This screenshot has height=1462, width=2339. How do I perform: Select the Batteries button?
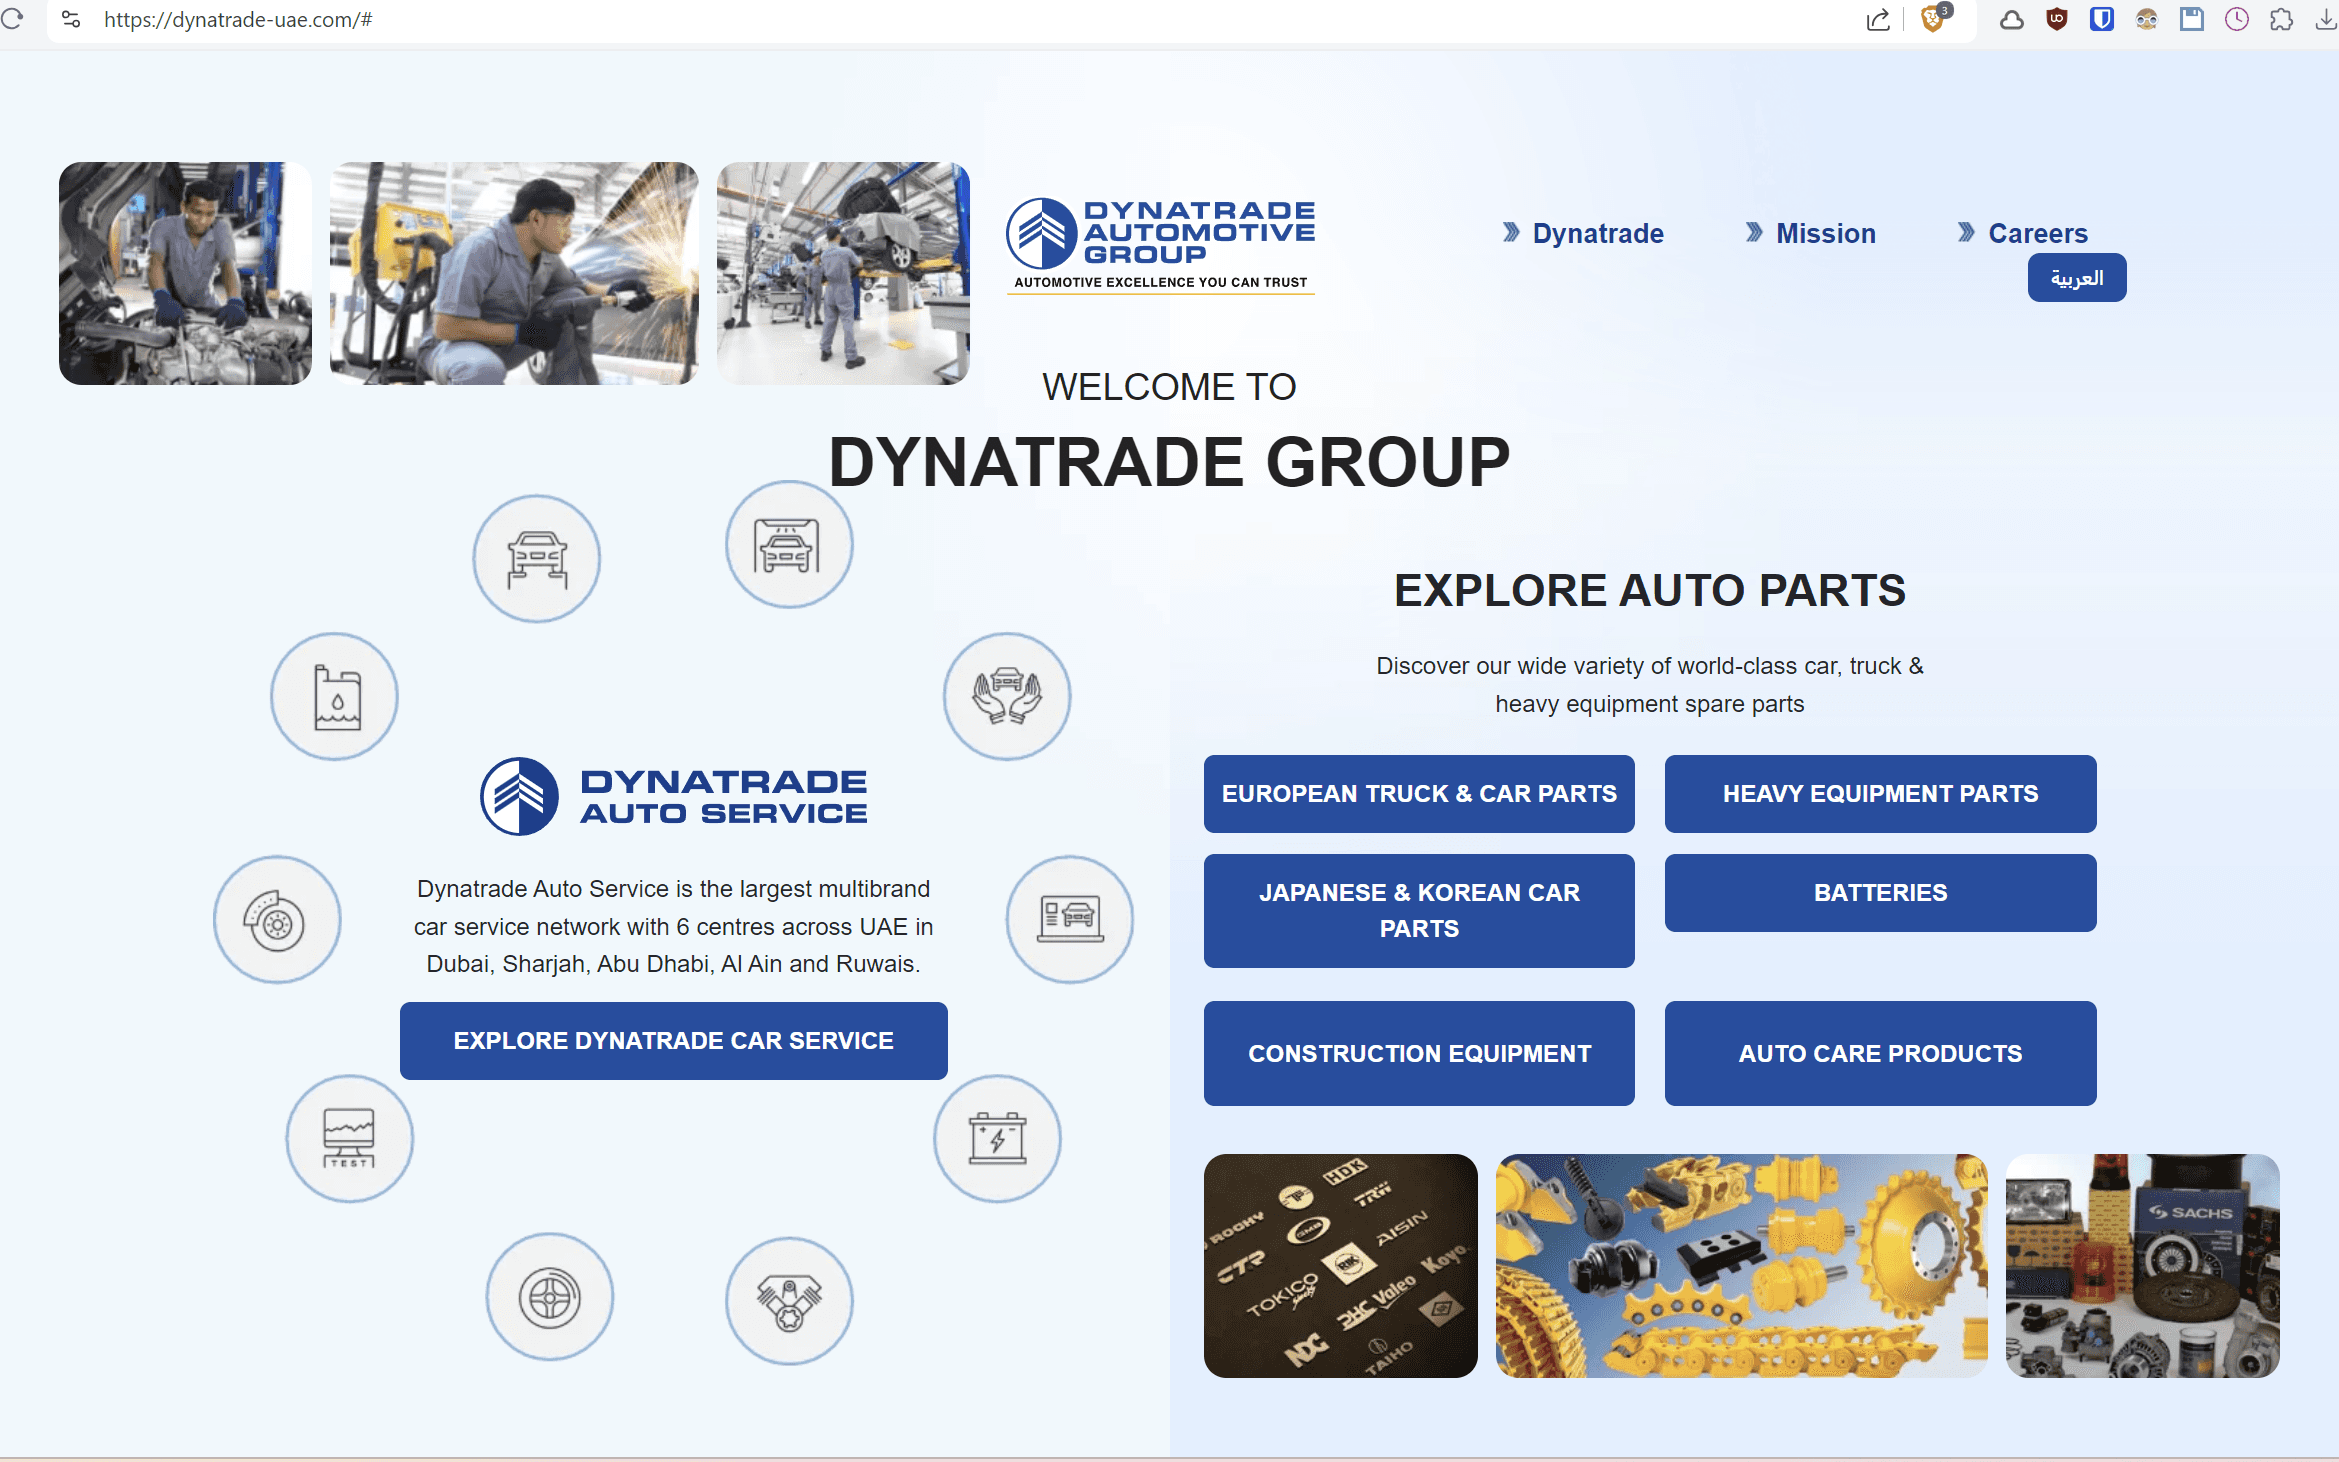(x=1880, y=893)
